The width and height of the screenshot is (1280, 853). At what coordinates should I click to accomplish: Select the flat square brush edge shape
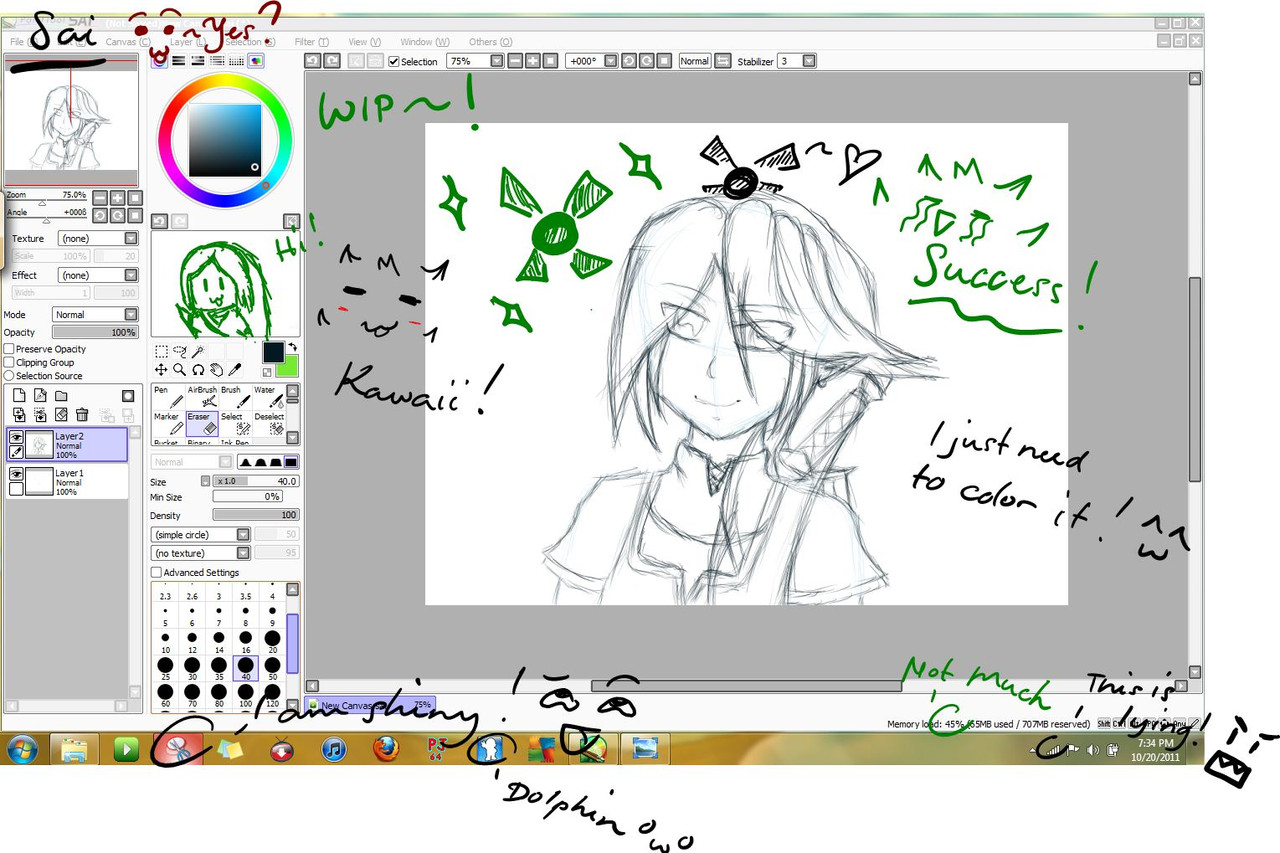(290, 462)
